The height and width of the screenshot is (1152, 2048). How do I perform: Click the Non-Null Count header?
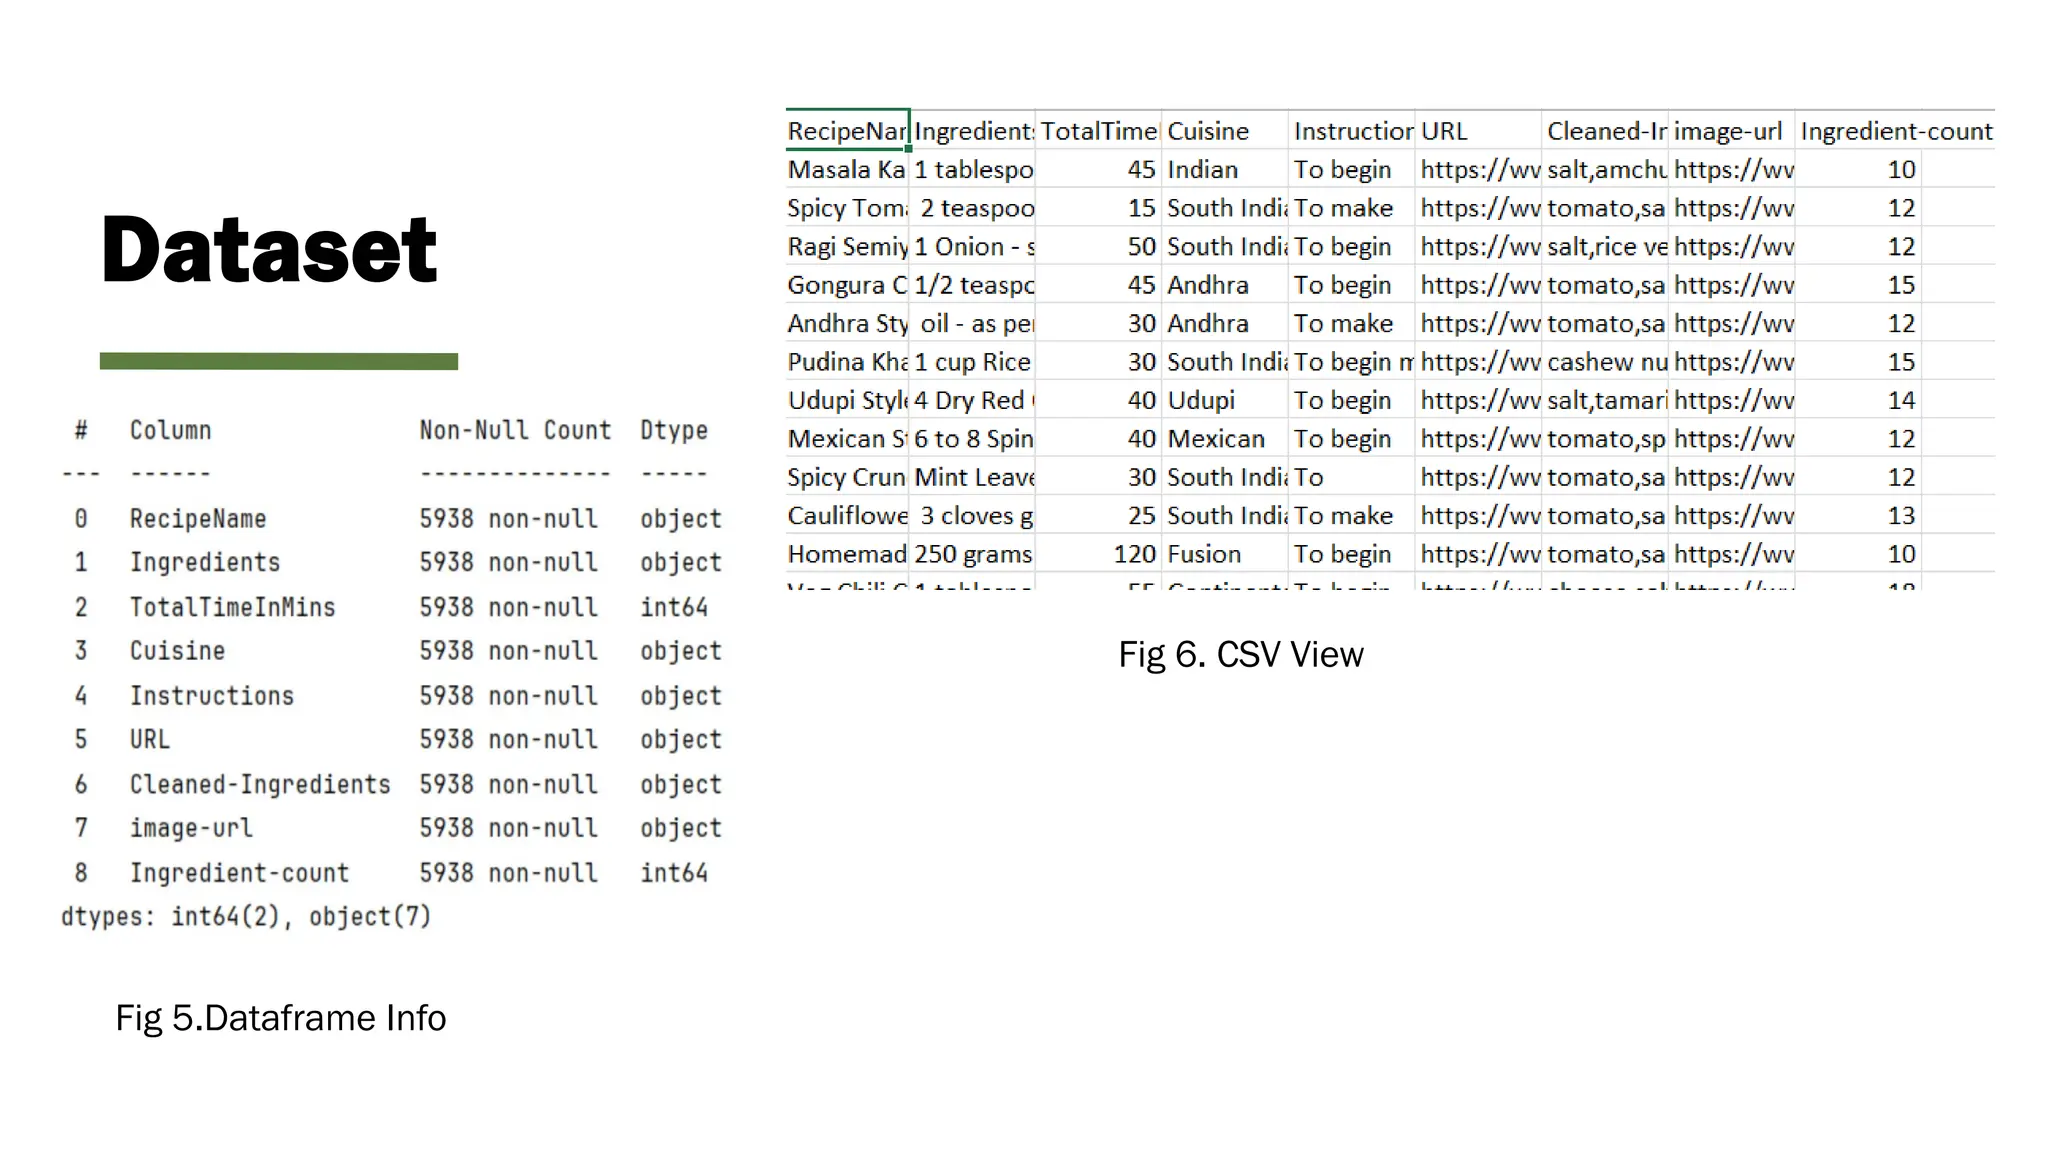515,430
